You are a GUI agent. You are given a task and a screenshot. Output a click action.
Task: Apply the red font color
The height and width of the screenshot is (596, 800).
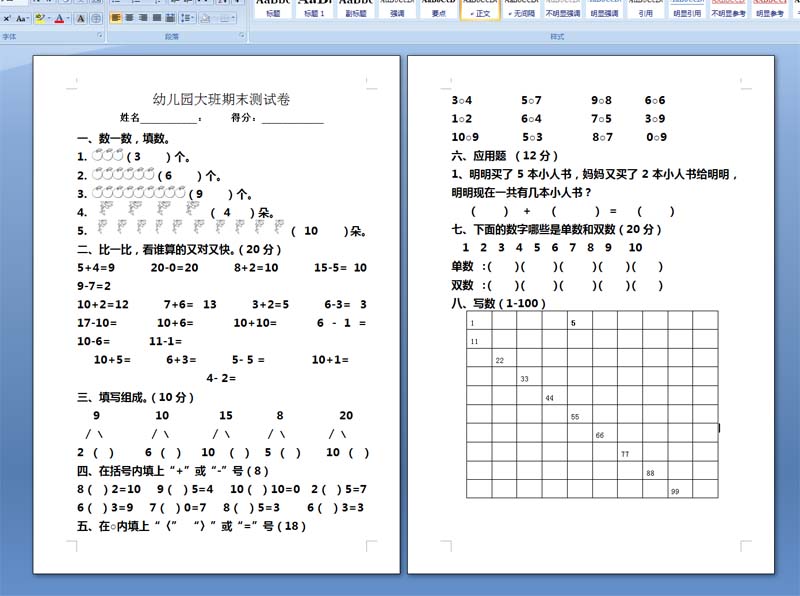(59, 19)
